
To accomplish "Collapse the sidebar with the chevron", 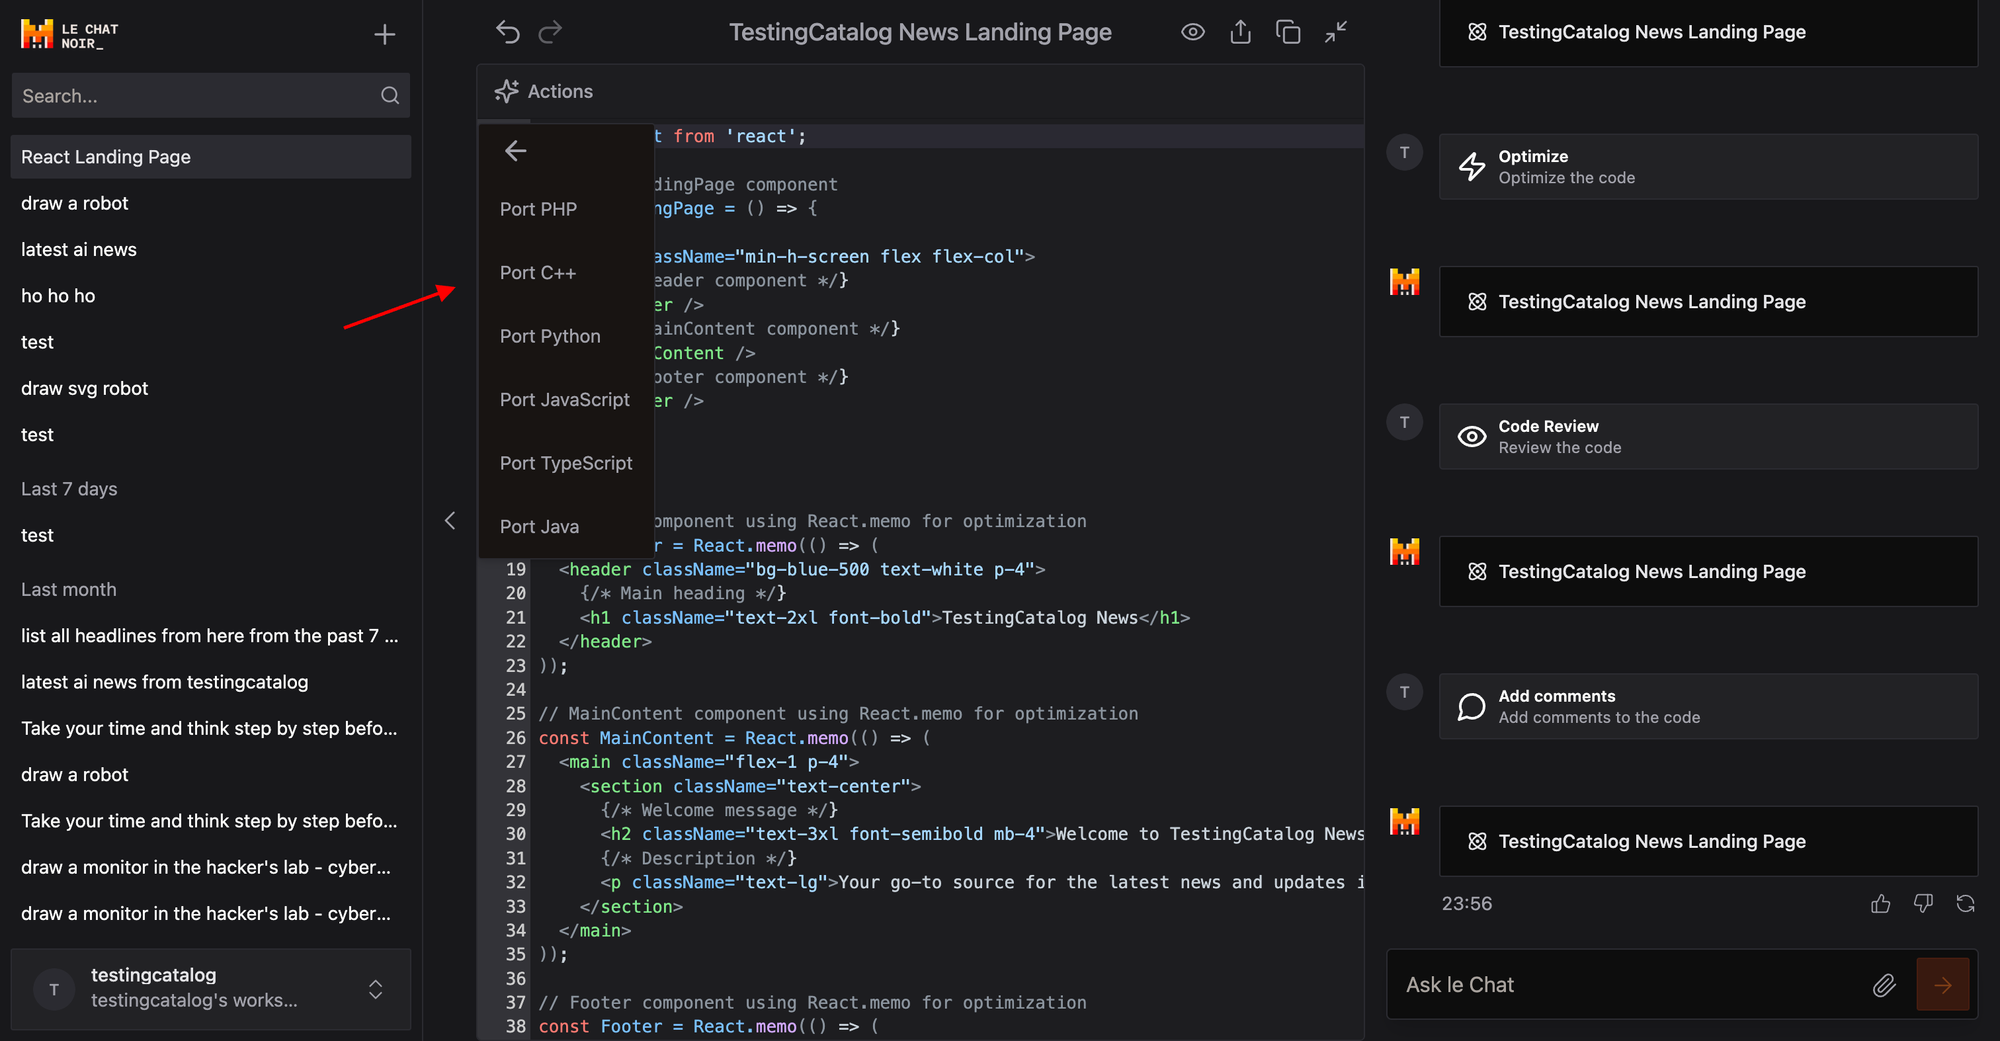I will coord(450,520).
